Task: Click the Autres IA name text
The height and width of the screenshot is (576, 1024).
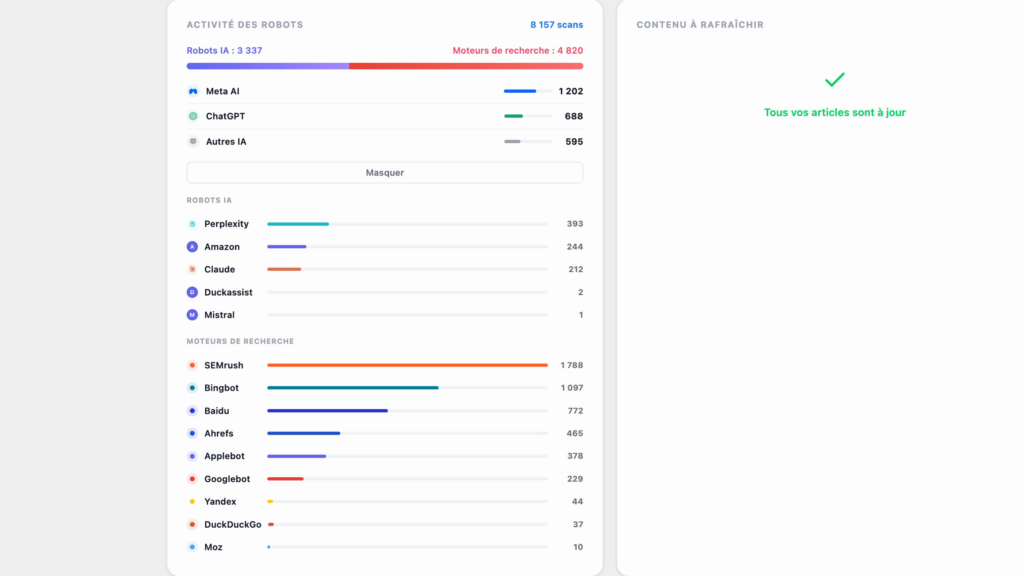Action: coord(226,142)
